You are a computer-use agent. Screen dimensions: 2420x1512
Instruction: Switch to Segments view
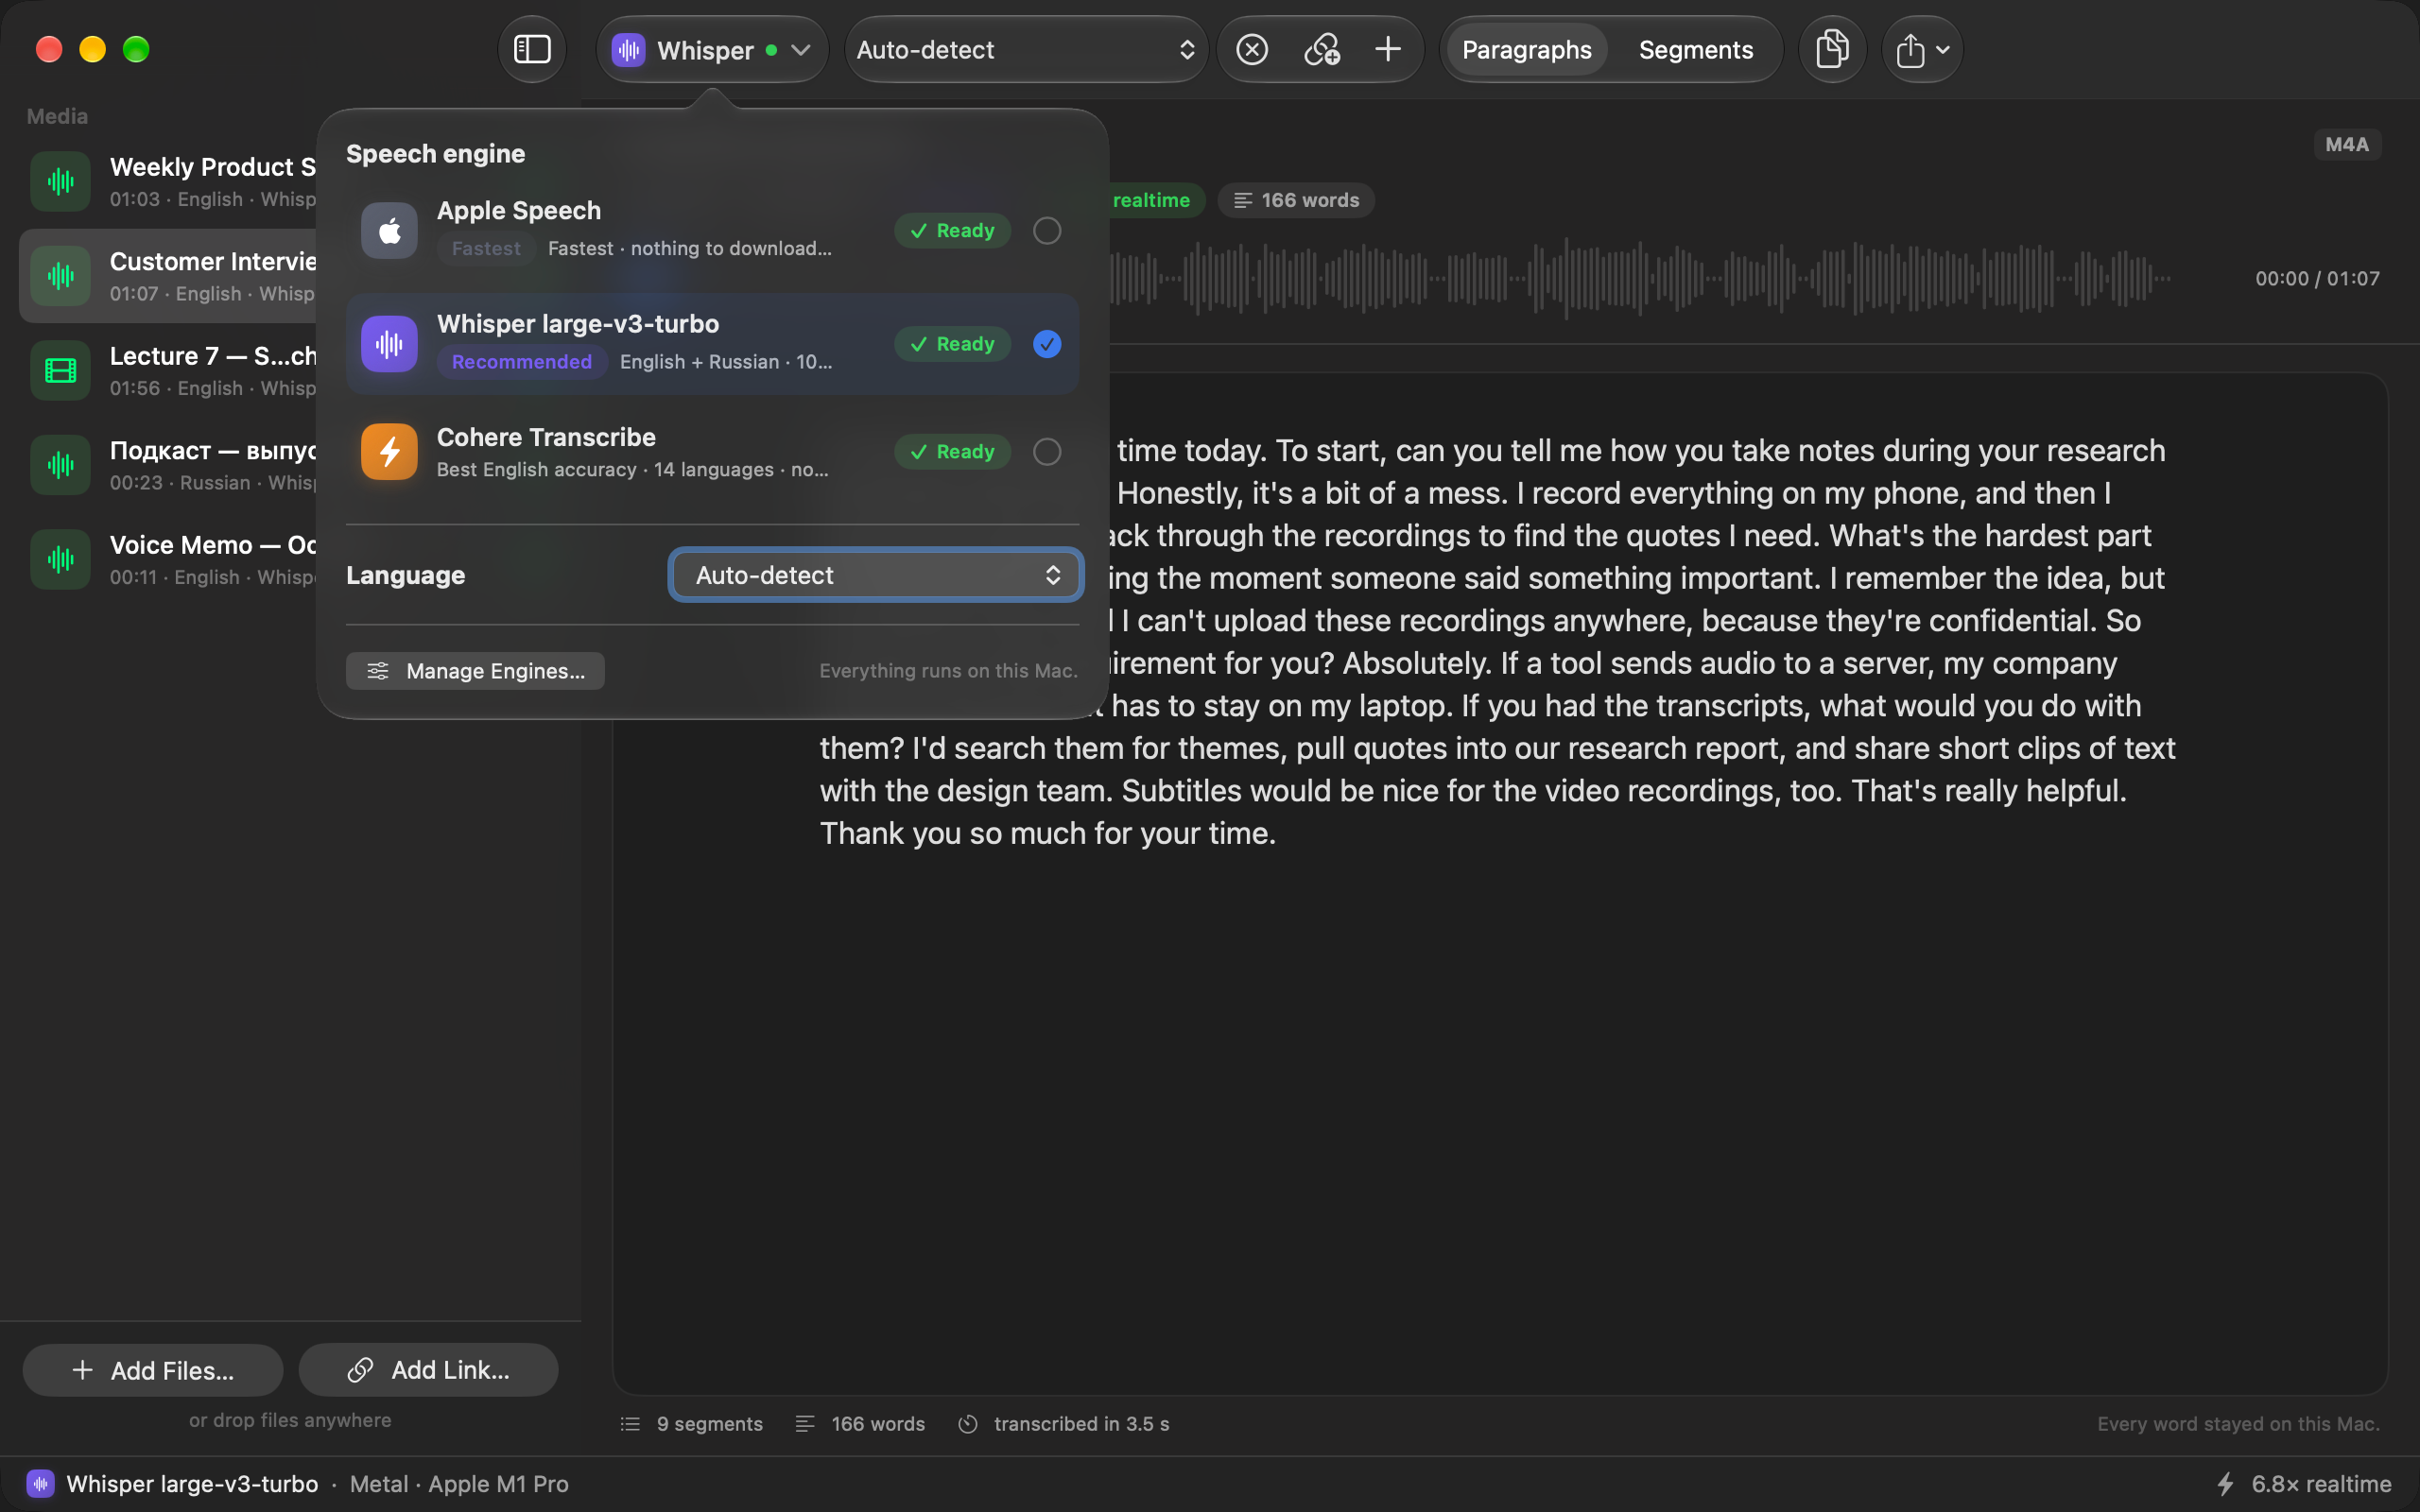[1695, 49]
